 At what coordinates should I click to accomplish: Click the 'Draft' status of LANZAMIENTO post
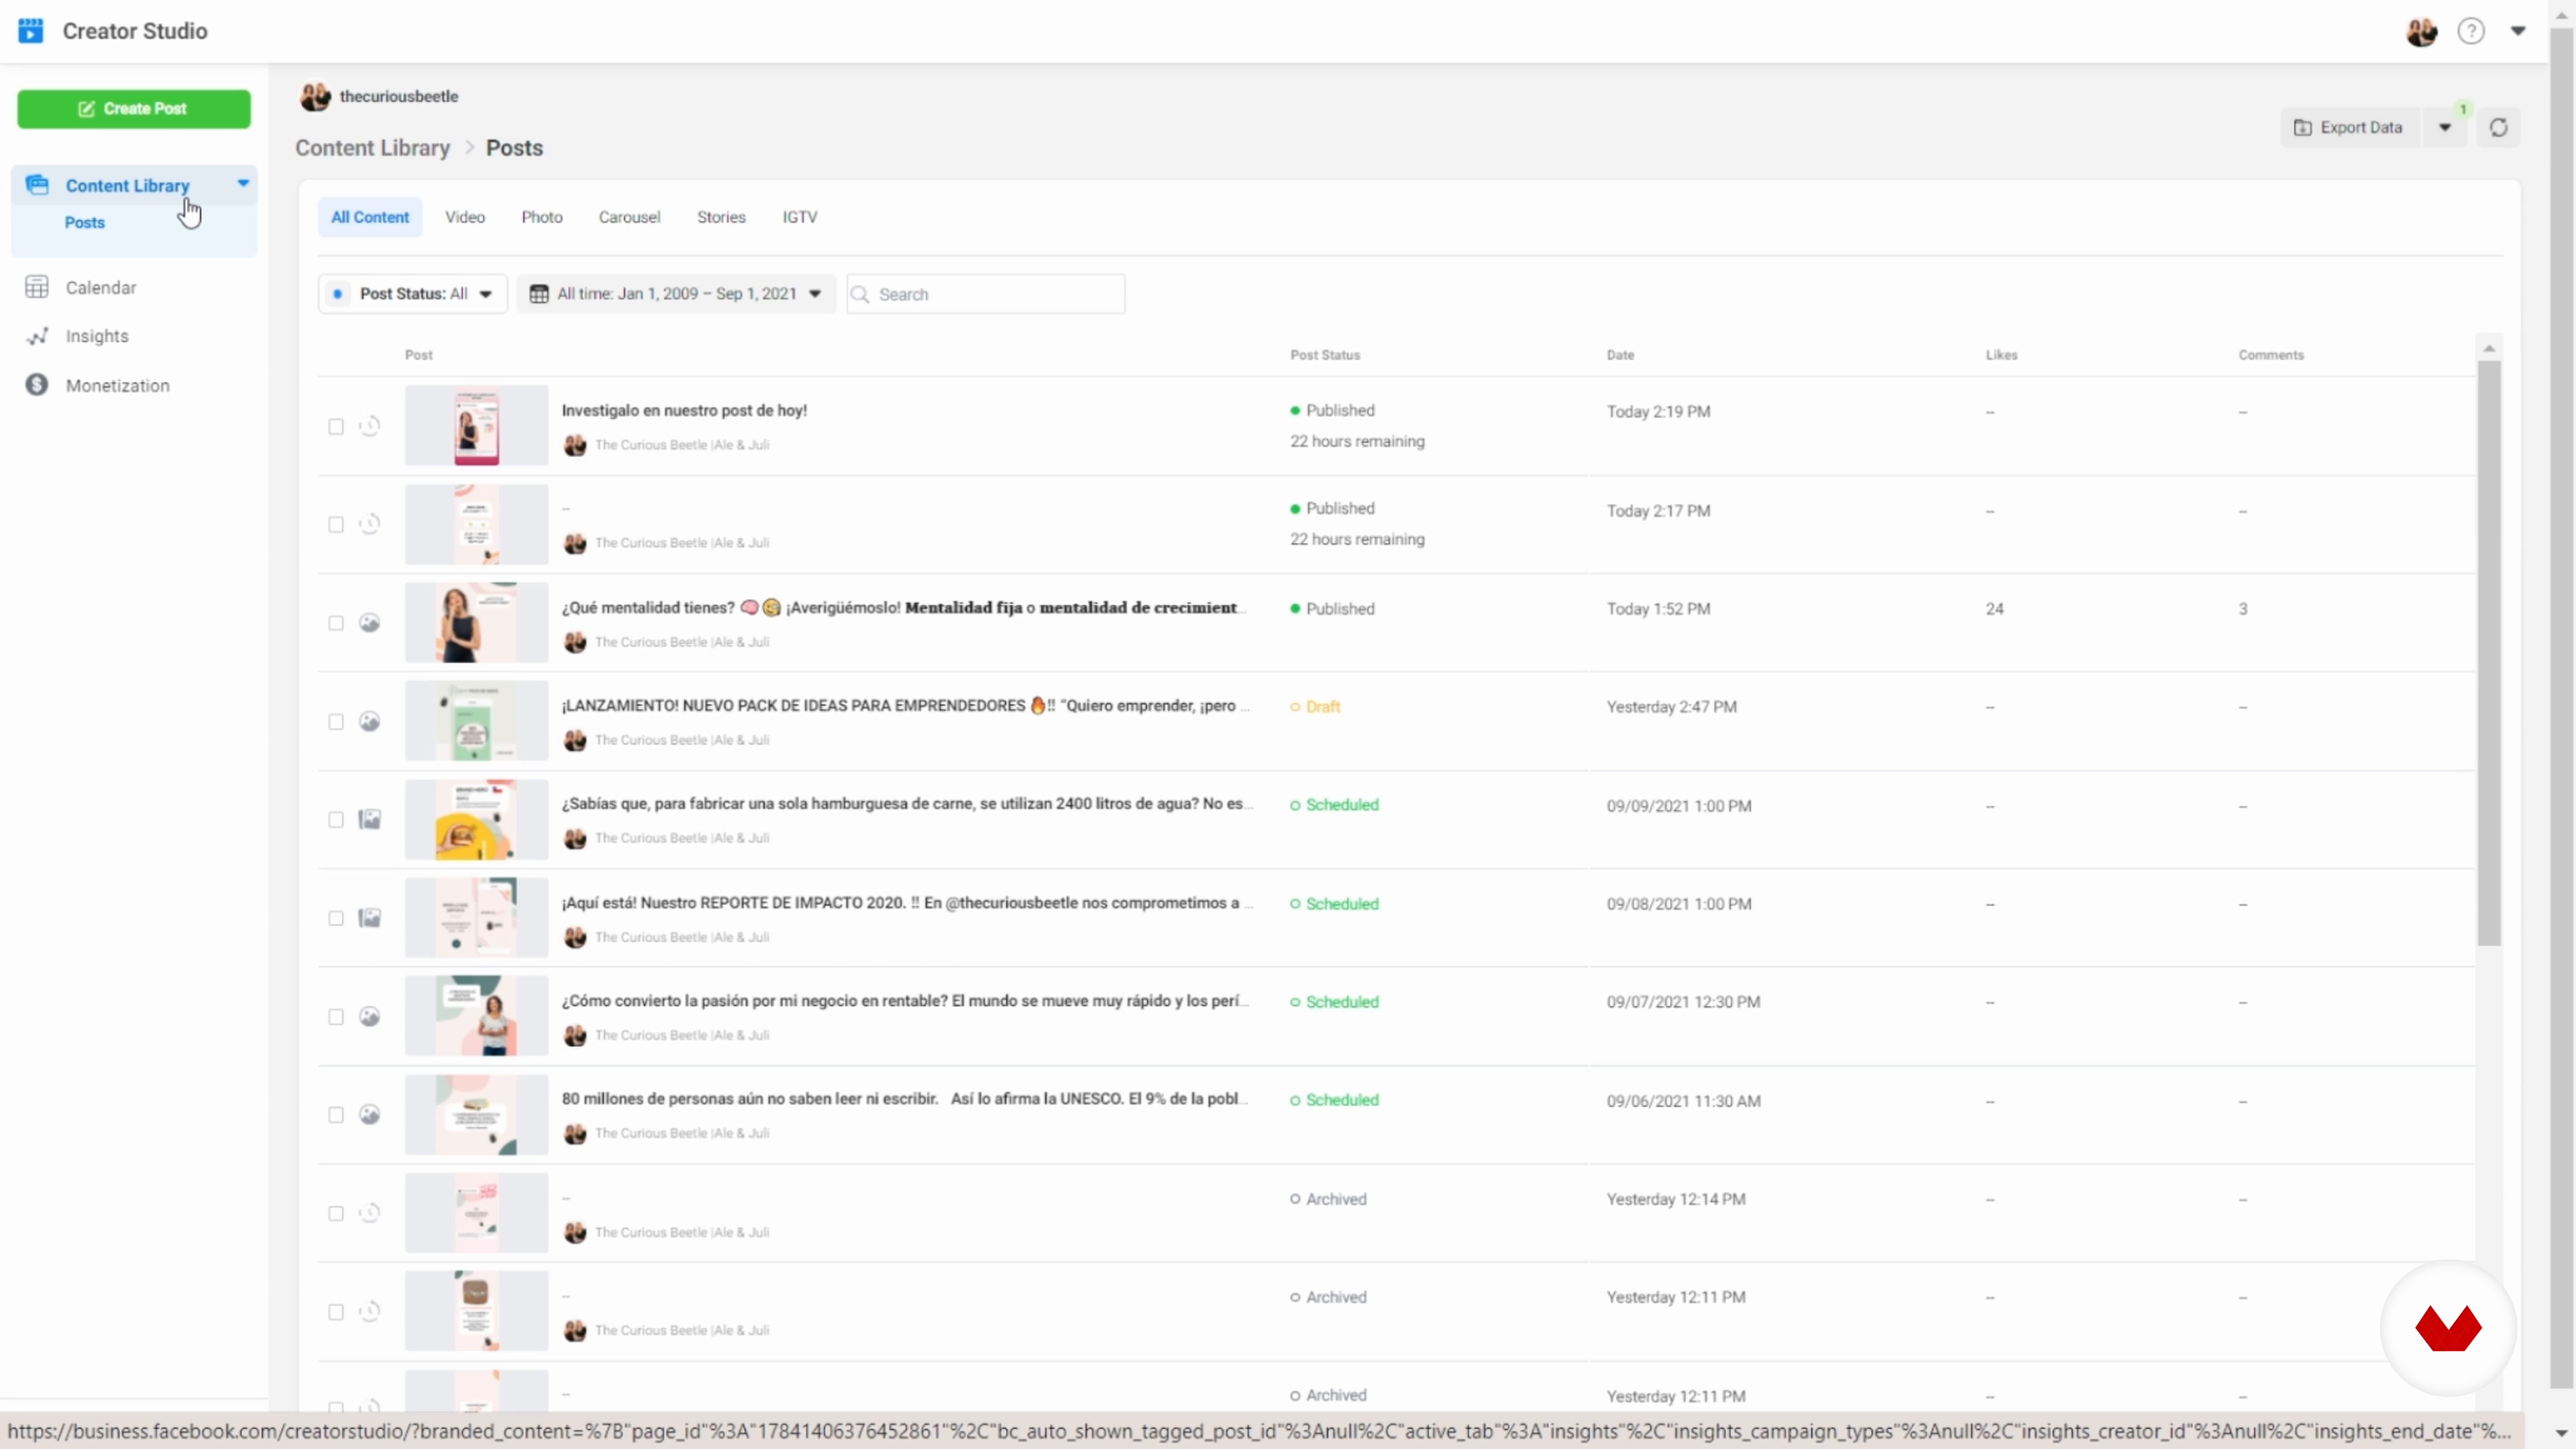tap(1315, 707)
